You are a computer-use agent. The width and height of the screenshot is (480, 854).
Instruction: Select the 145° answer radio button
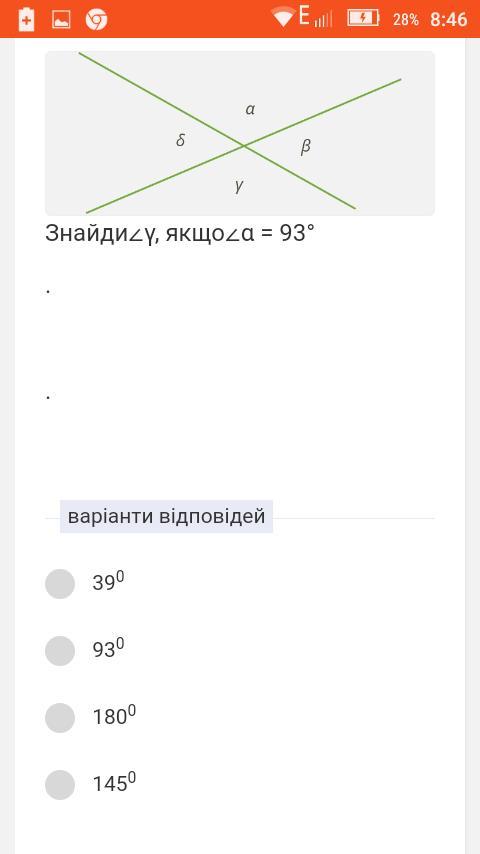point(60,785)
